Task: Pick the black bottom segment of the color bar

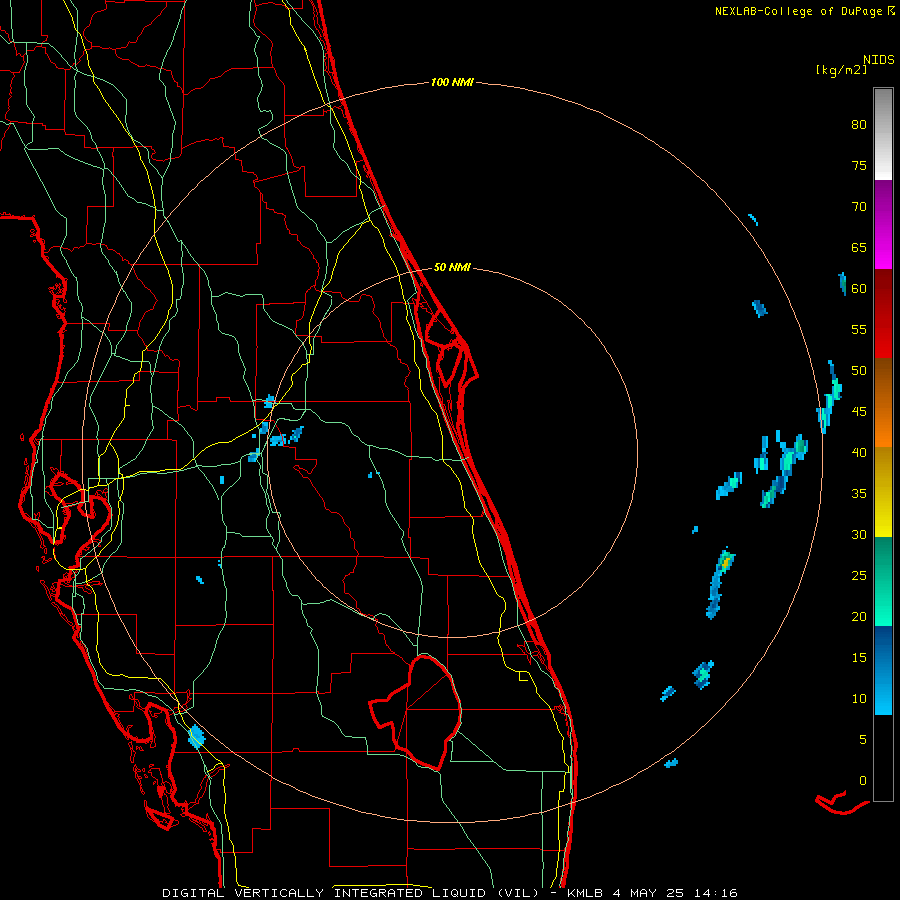Action: point(883,758)
